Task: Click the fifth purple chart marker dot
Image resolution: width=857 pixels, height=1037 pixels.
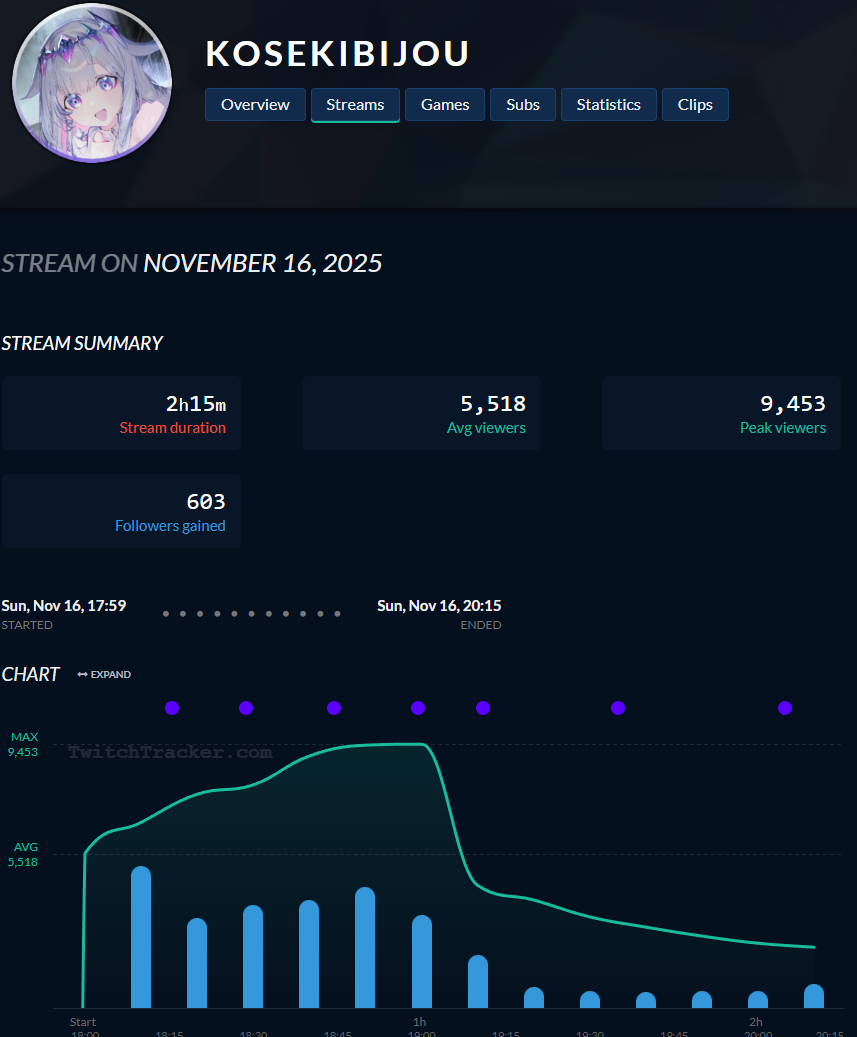Action: click(483, 708)
